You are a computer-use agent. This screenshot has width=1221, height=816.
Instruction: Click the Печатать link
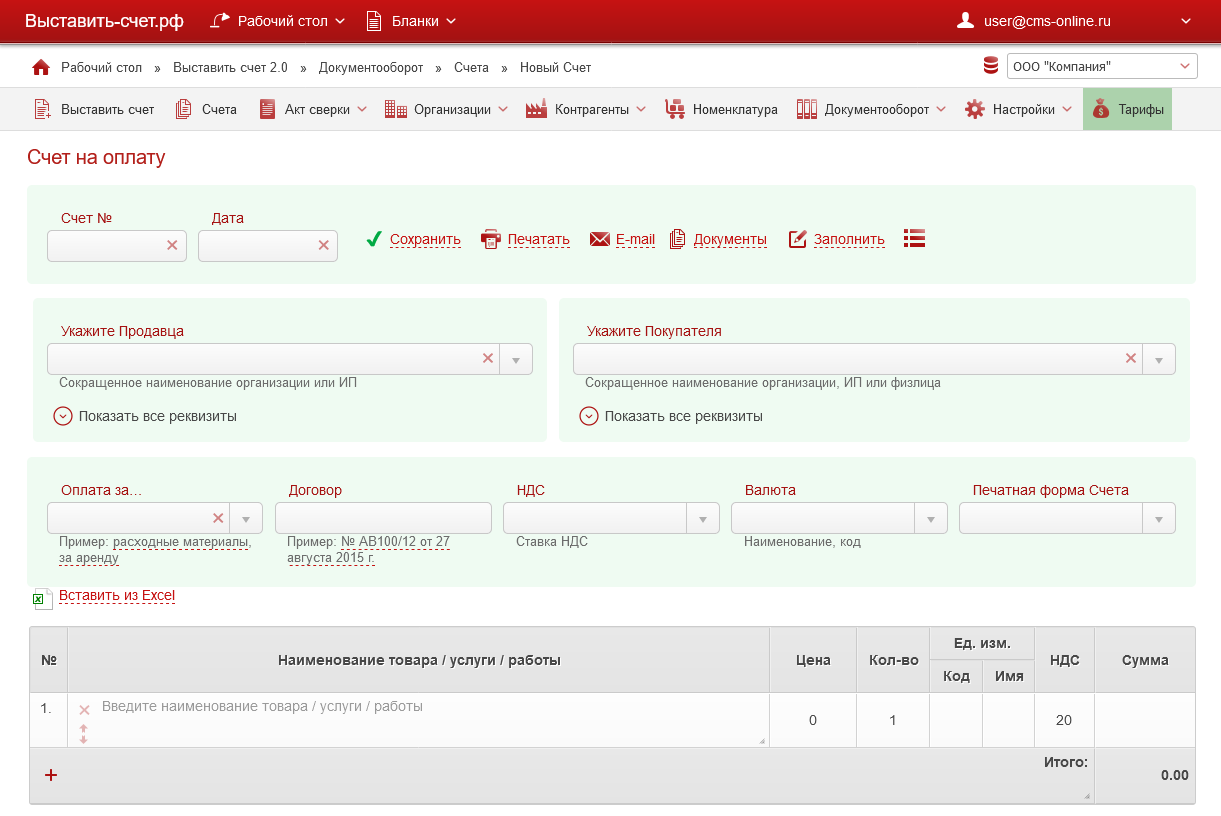[538, 239]
